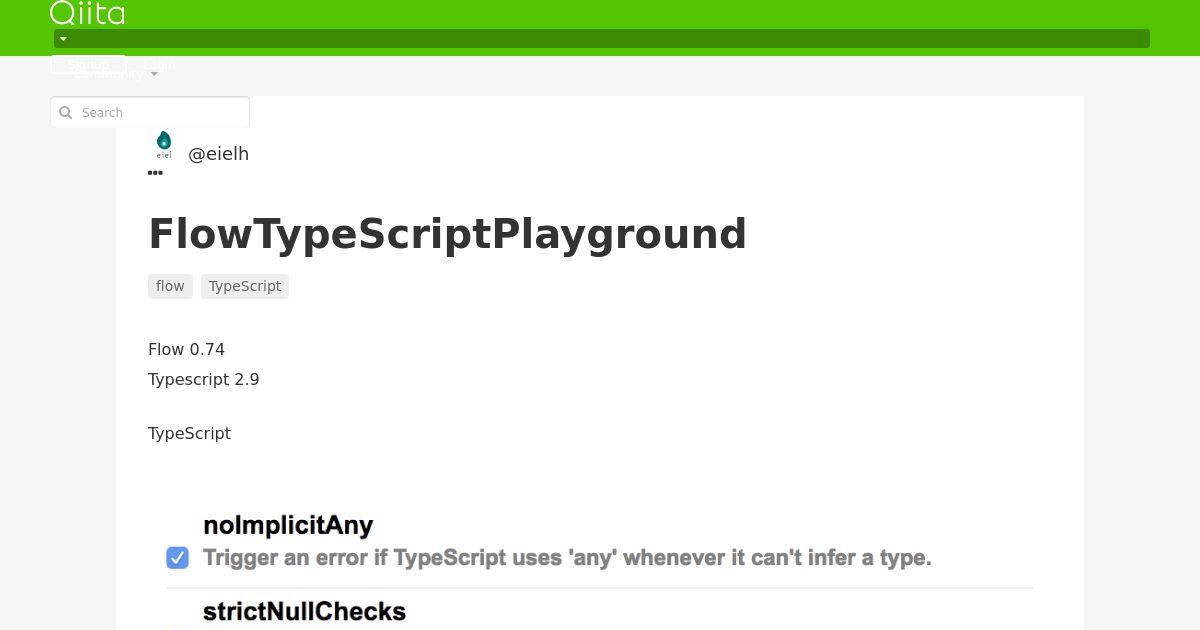The height and width of the screenshot is (630, 1200).
Task: Focus the Search input field
Action: point(150,112)
